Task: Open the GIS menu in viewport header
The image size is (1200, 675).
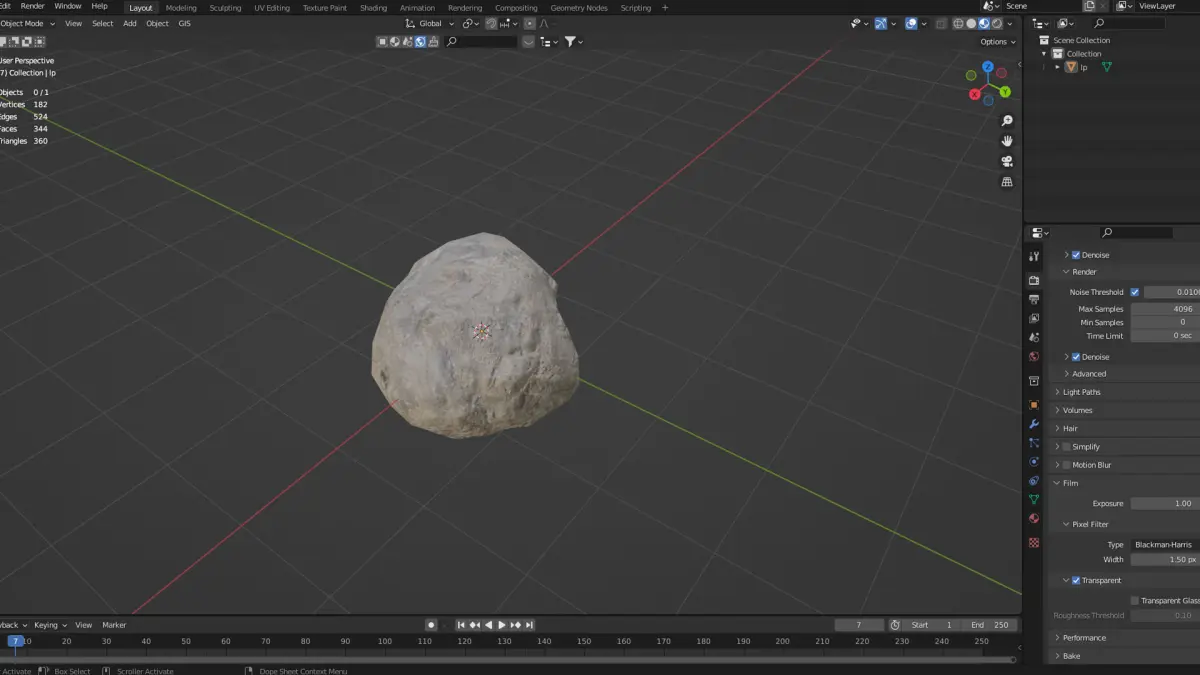Action: click(184, 24)
